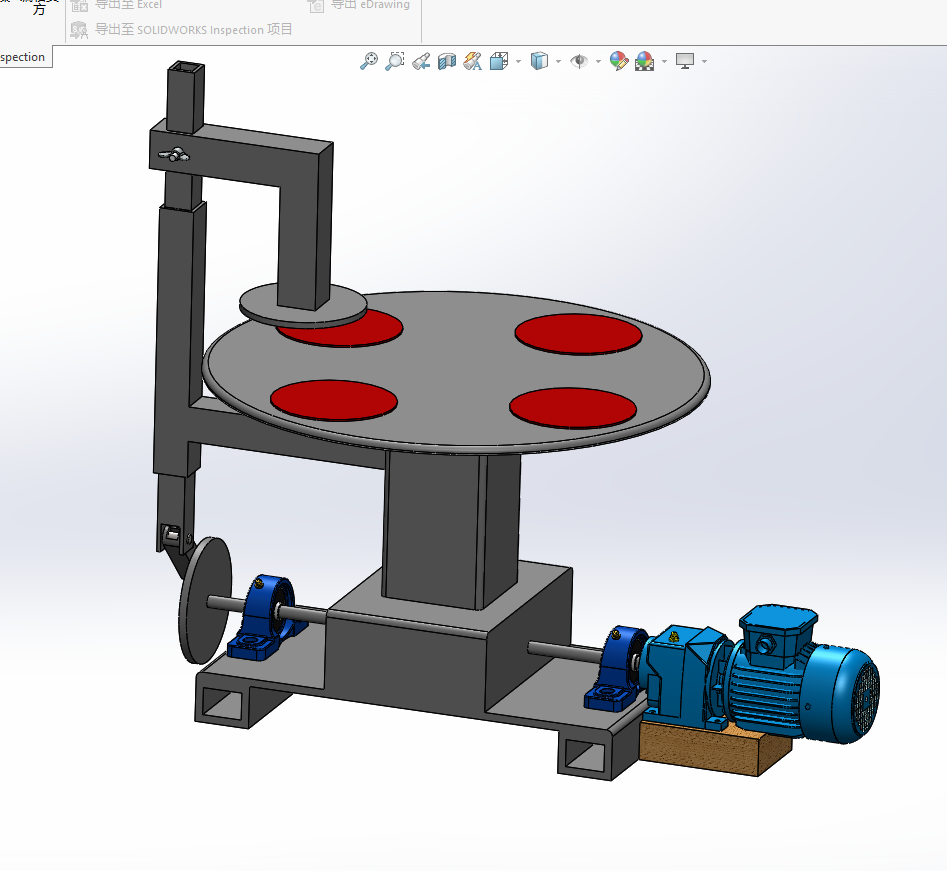This screenshot has width=947, height=871.
Task: Select the Zoom to Area tool
Action: click(394, 61)
